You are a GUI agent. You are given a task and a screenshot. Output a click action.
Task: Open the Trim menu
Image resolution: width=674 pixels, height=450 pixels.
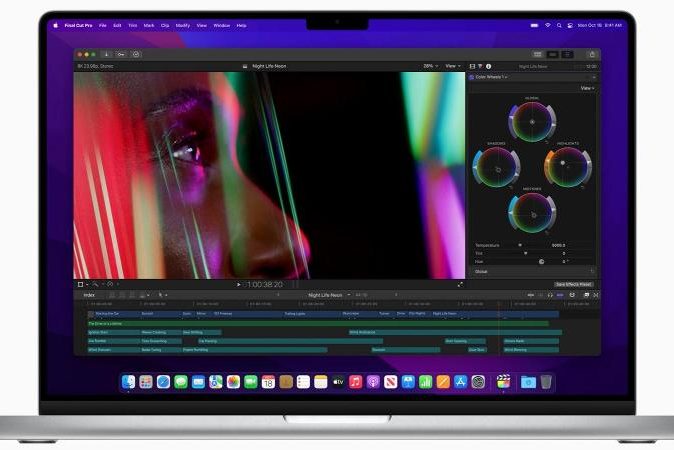pos(132,25)
